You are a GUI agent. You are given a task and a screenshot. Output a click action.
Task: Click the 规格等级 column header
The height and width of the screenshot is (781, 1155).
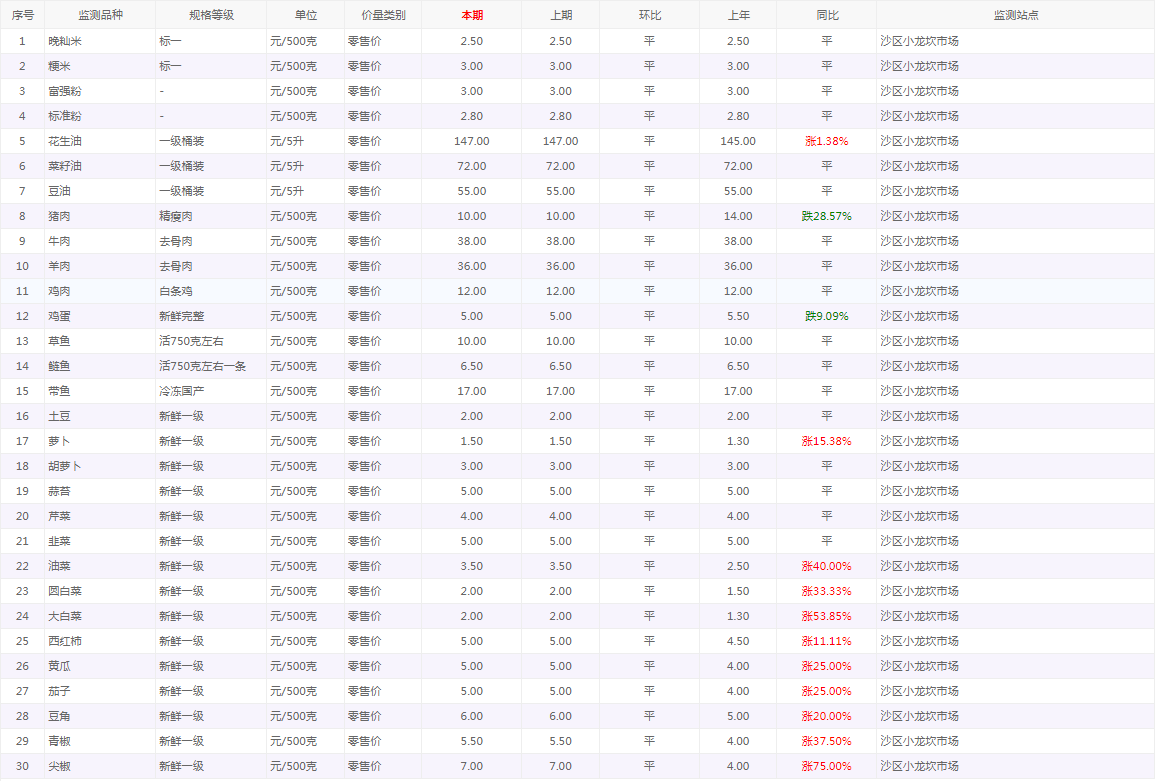pos(211,16)
